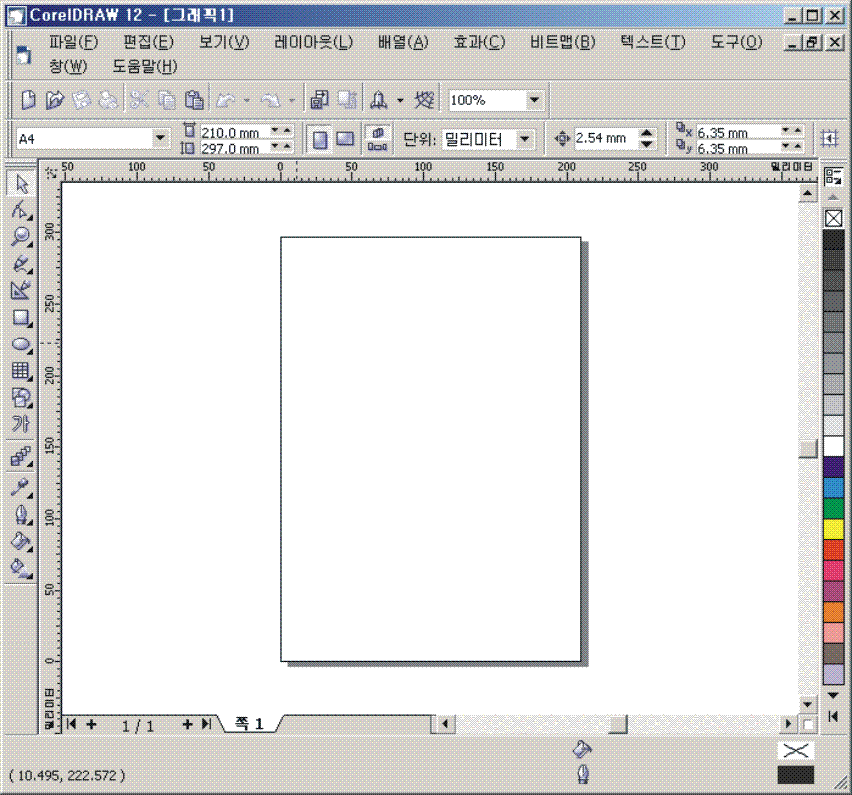Select the Rectangle tool
Image resolution: width=852 pixels, height=795 pixels.
pyautogui.click(x=21, y=318)
